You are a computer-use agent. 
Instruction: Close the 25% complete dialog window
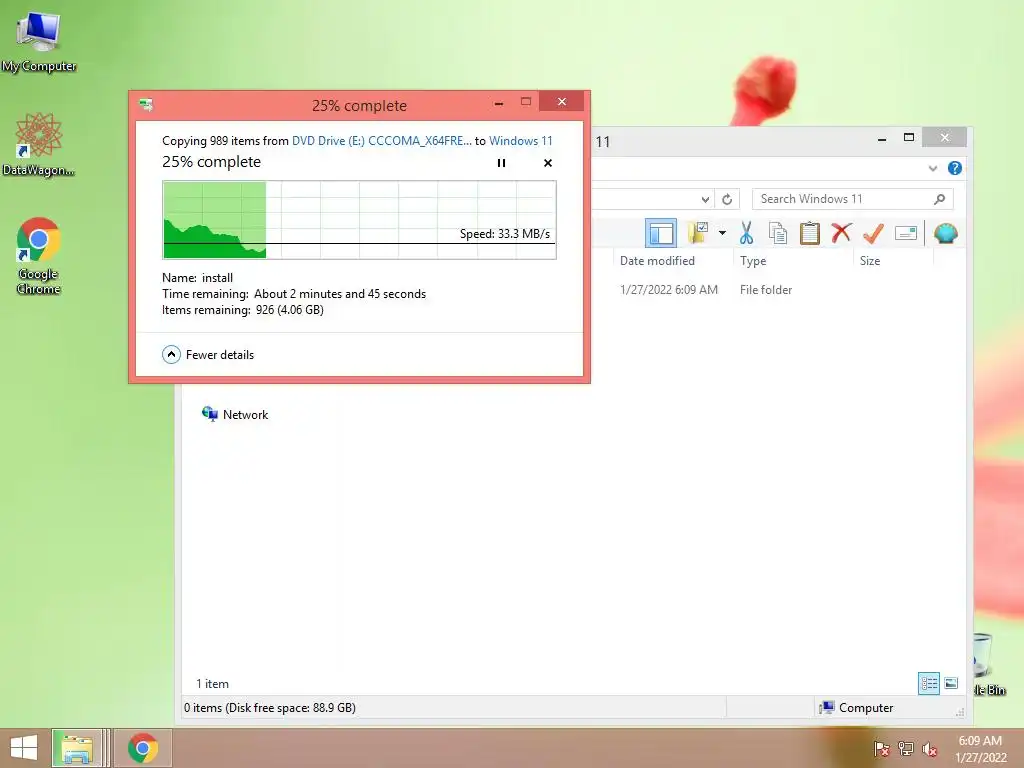[562, 101]
